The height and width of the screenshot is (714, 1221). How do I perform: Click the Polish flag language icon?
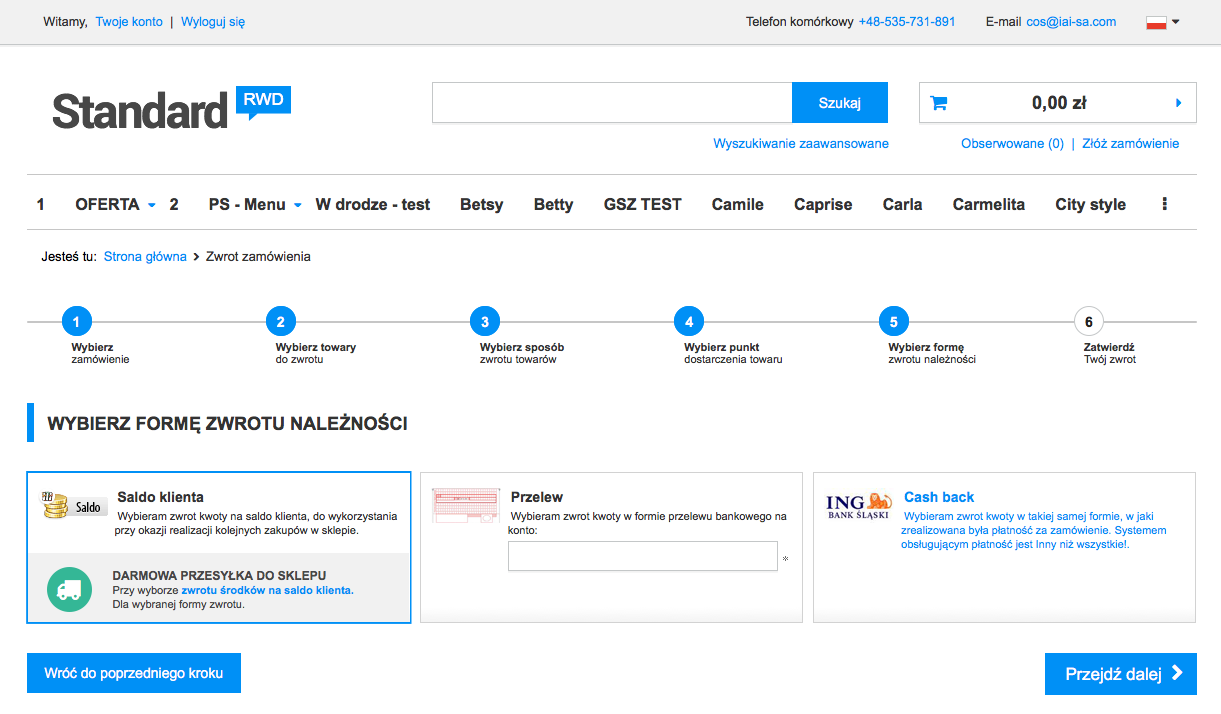point(1156,22)
